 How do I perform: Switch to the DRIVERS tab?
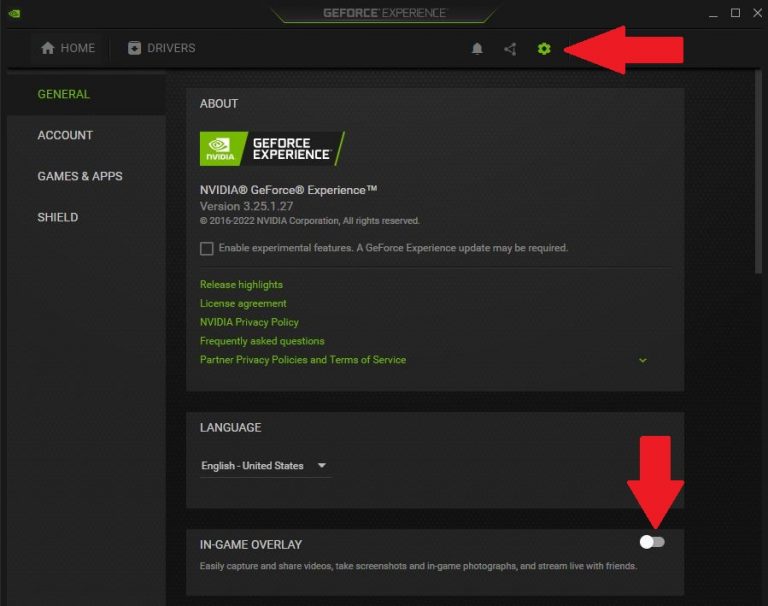coord(162,48)
